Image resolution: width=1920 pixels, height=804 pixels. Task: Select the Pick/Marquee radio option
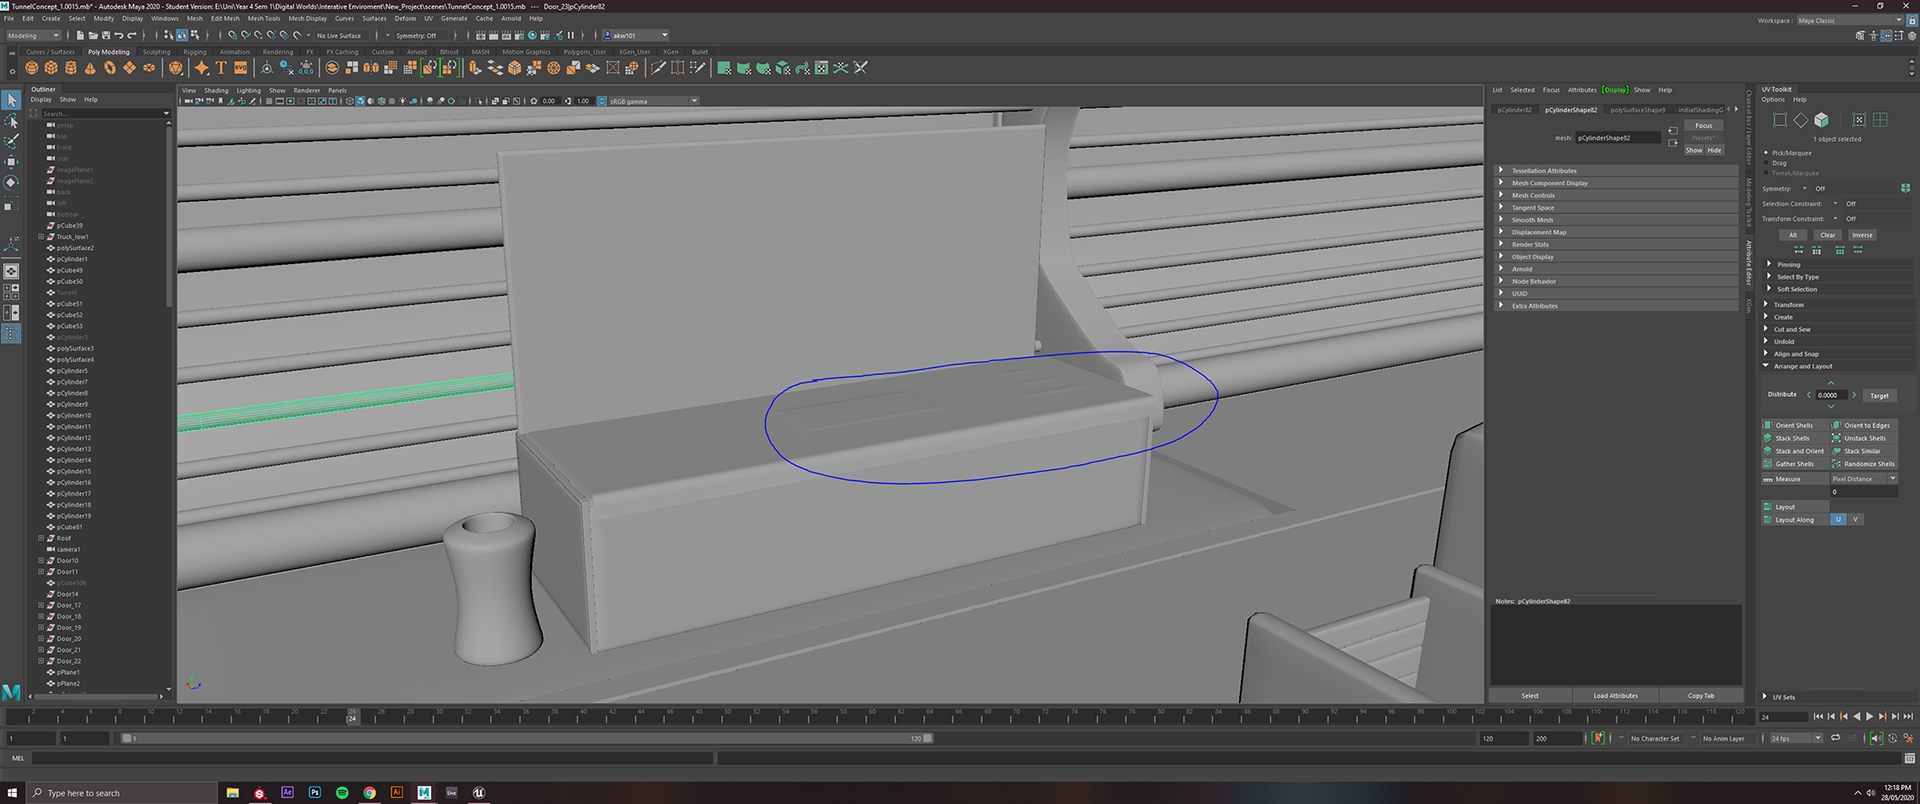pos(1766,153)
